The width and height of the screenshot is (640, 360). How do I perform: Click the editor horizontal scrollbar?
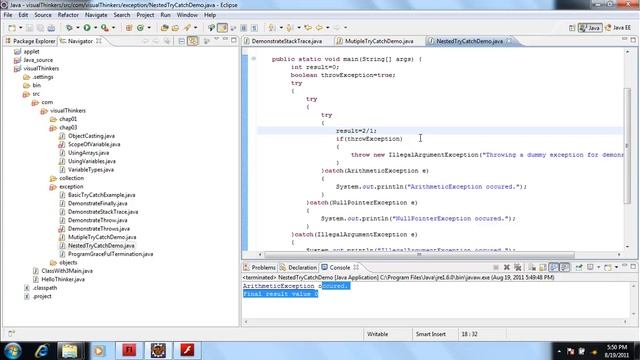click(x=419, y=254)
